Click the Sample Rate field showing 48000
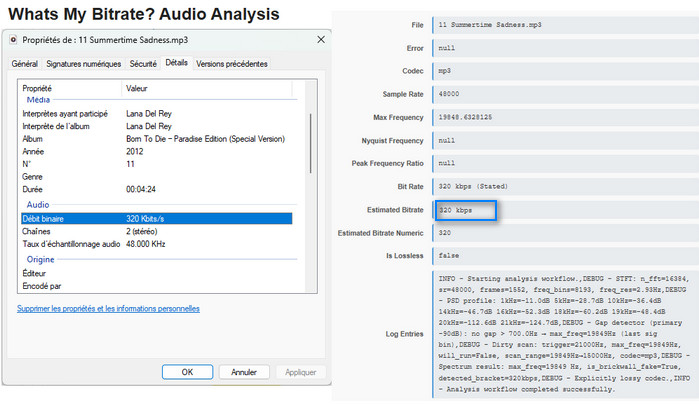 tap(565, 94)
